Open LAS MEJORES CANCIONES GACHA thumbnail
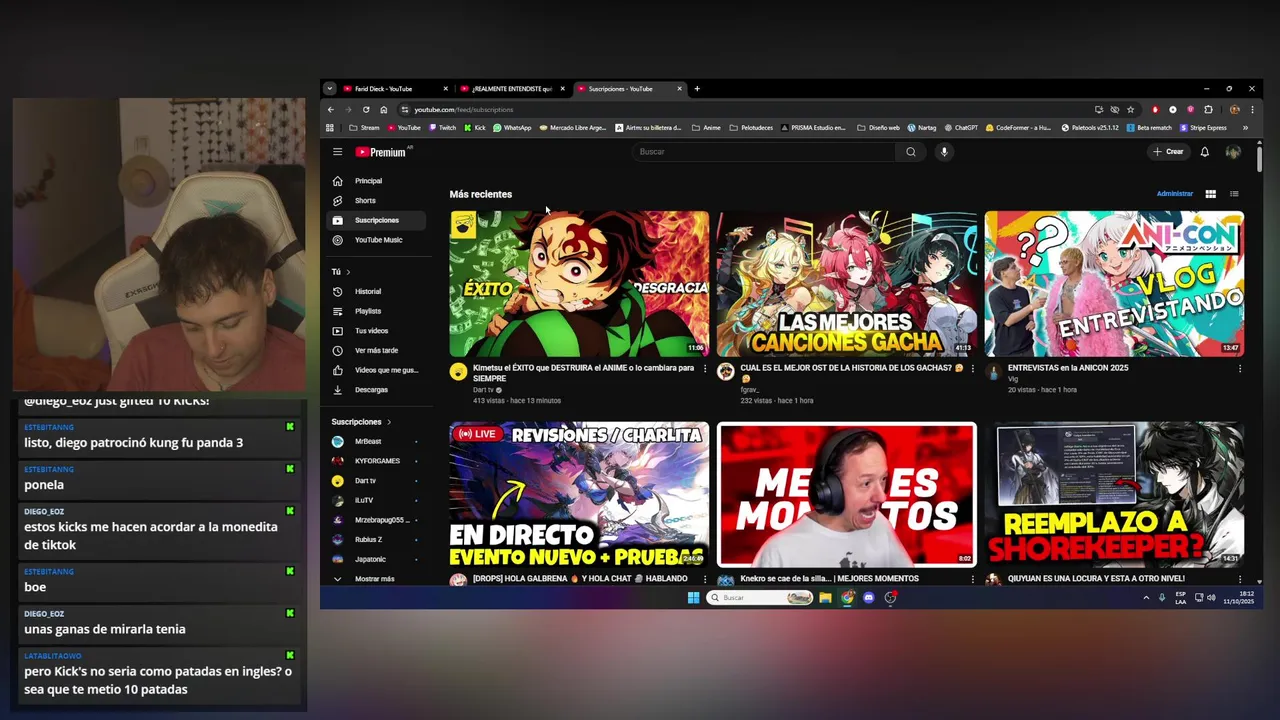 847,283
